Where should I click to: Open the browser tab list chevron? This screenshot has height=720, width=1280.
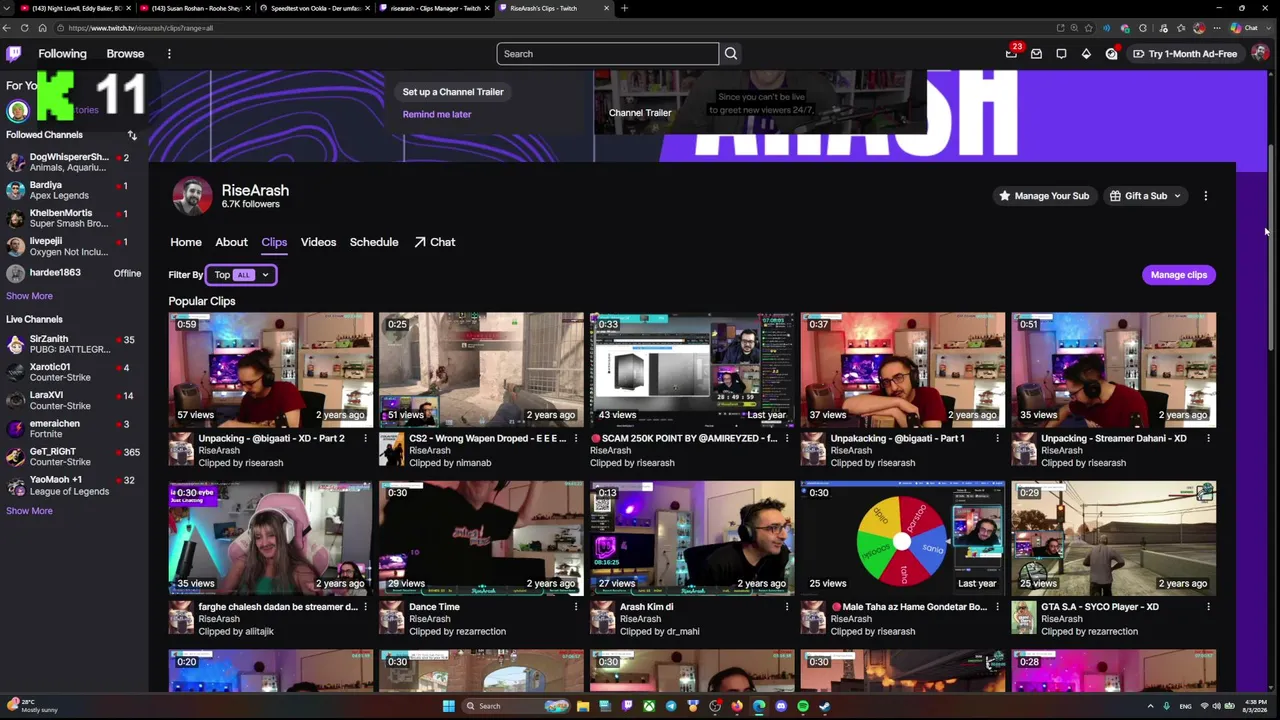point(7,8)
